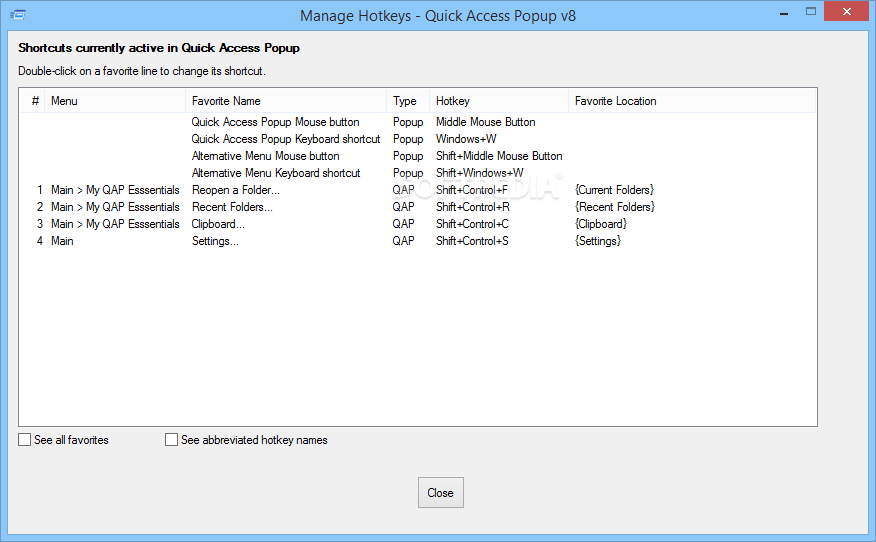The width and height of the screenshot is (876, 542).
Task: Click the {Settings} location cell
Action: coord(598,241)
